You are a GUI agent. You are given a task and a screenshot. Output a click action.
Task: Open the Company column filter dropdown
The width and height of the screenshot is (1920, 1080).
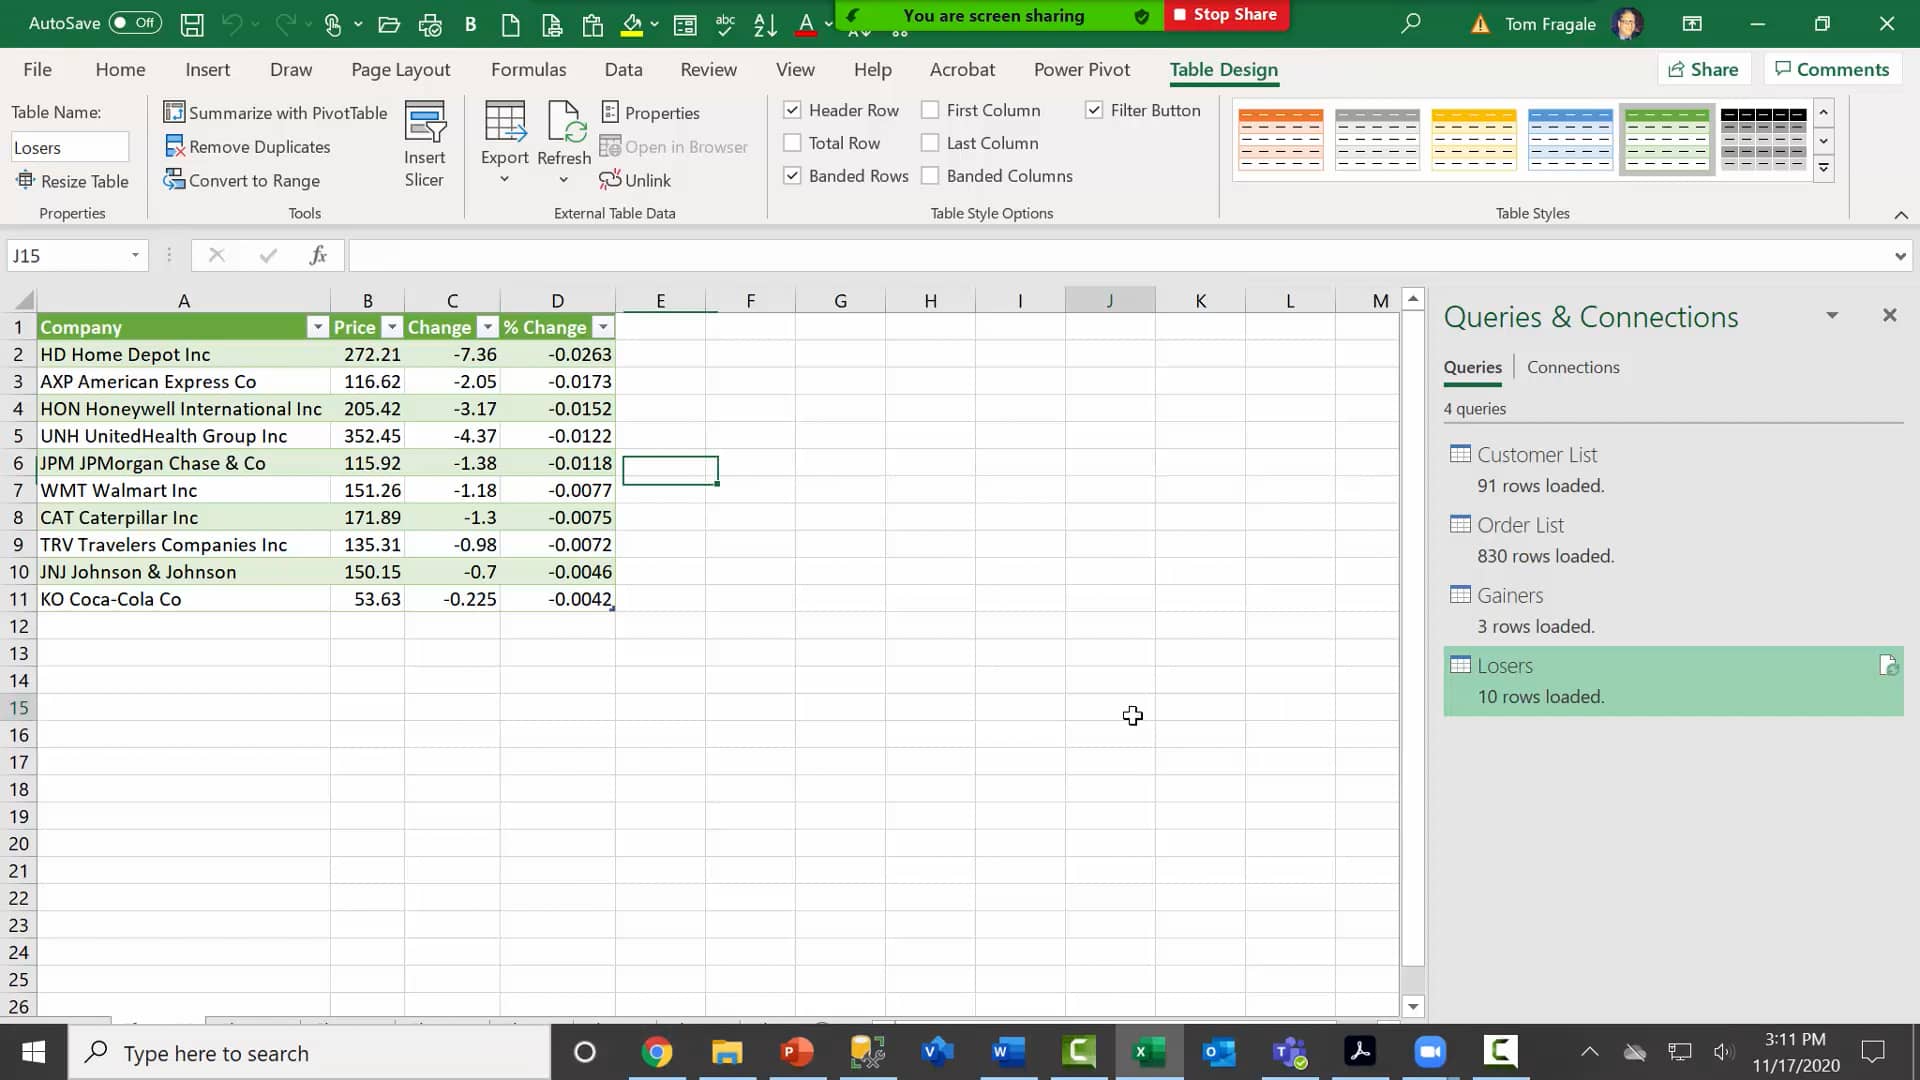[x=317, y=327]
